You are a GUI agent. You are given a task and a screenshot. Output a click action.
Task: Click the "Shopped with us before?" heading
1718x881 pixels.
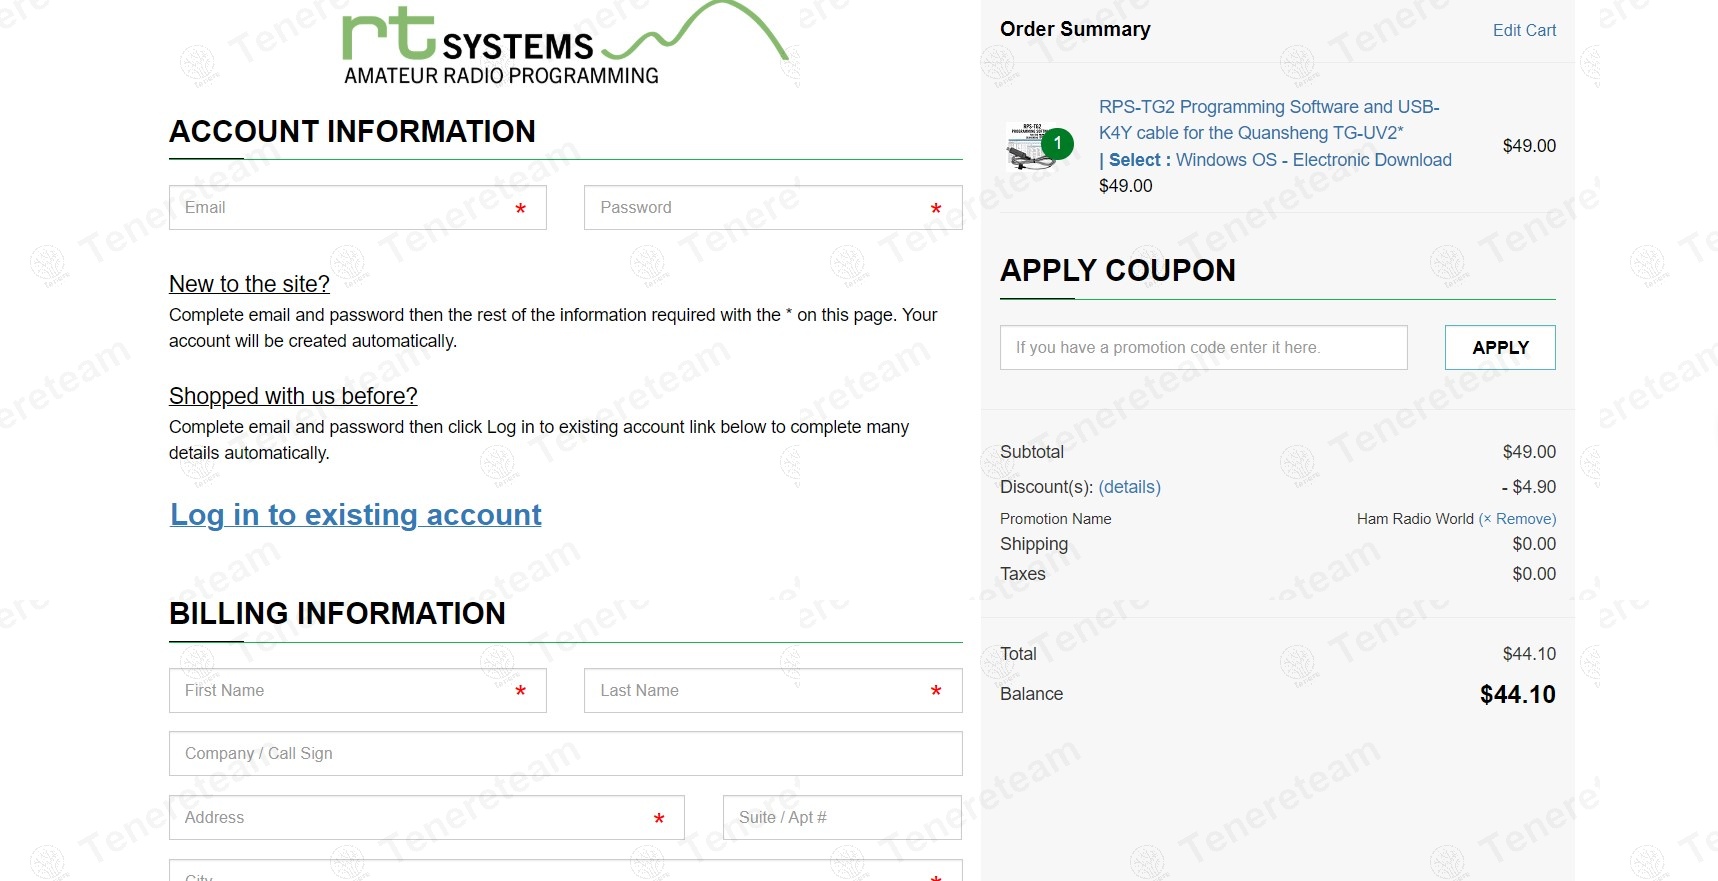[x=293, y=397]
